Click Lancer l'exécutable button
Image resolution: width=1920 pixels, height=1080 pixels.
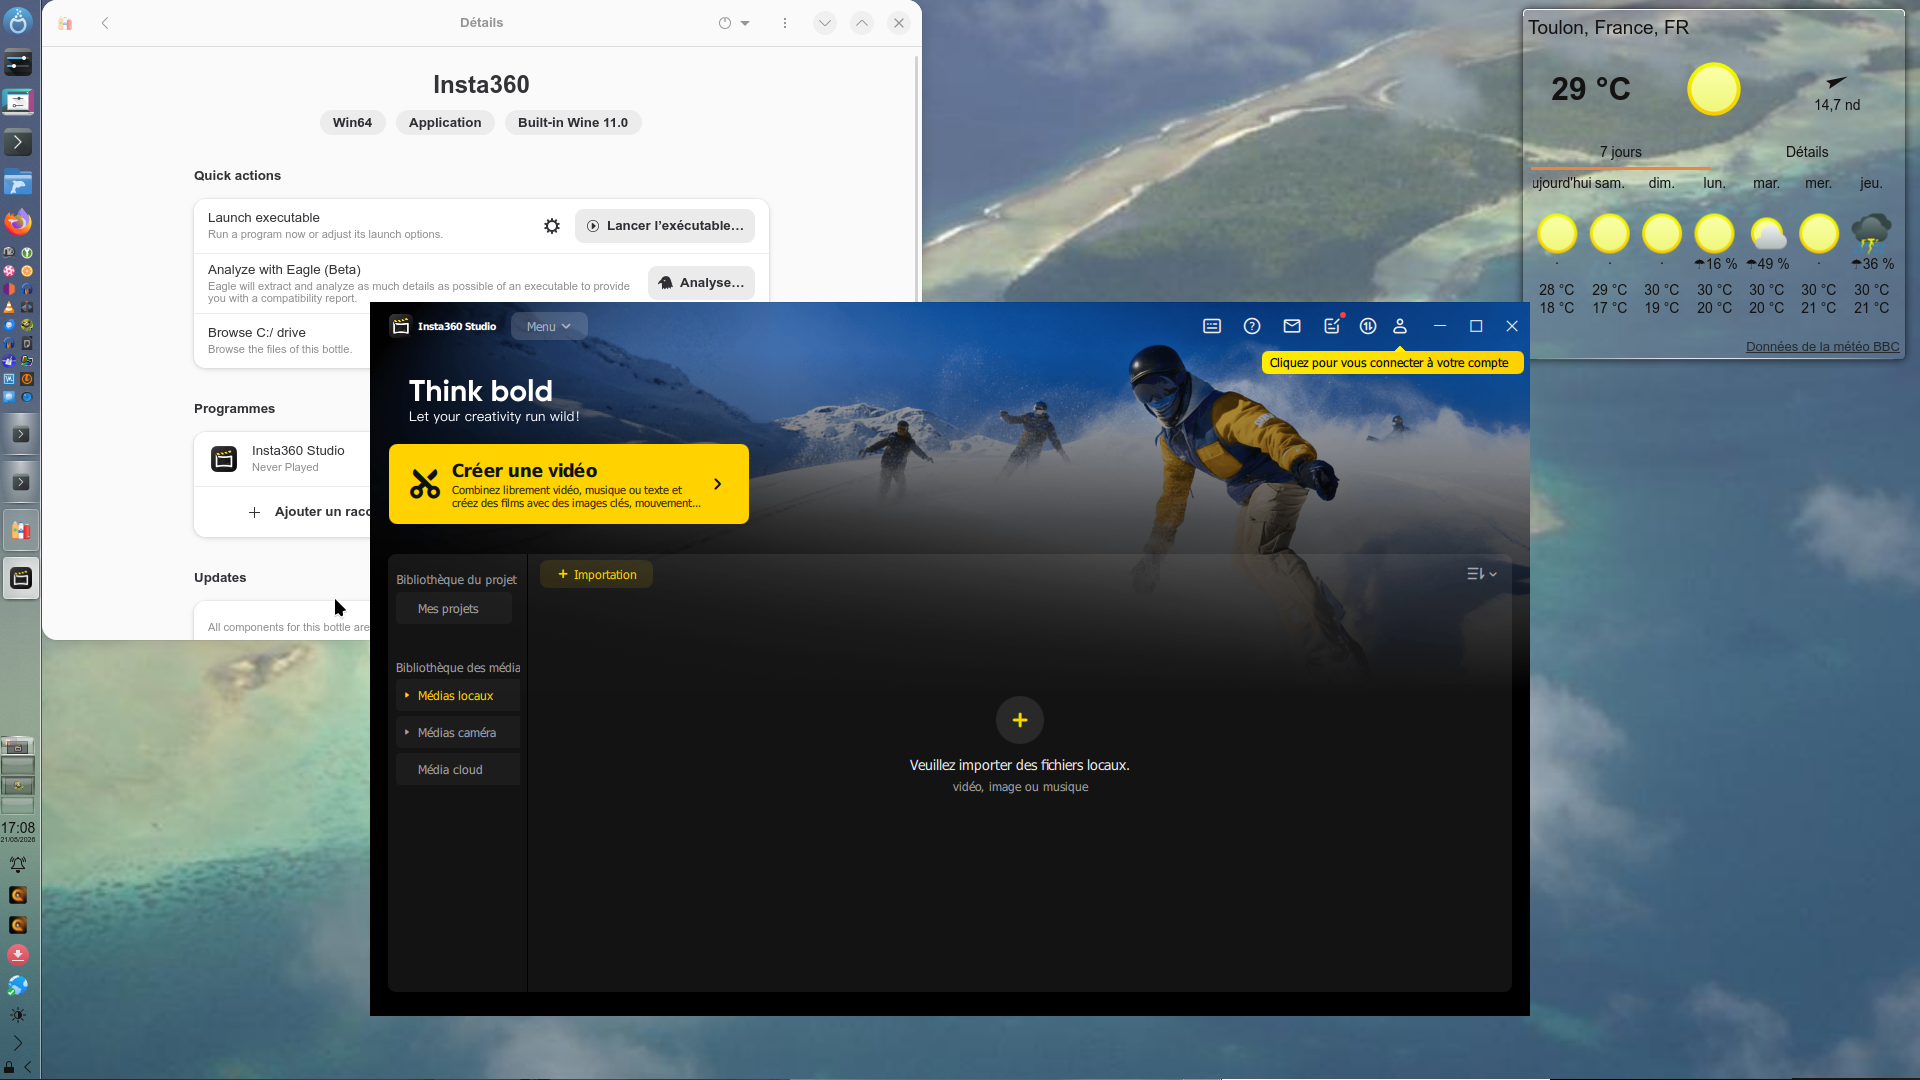(x=665, y=226)
